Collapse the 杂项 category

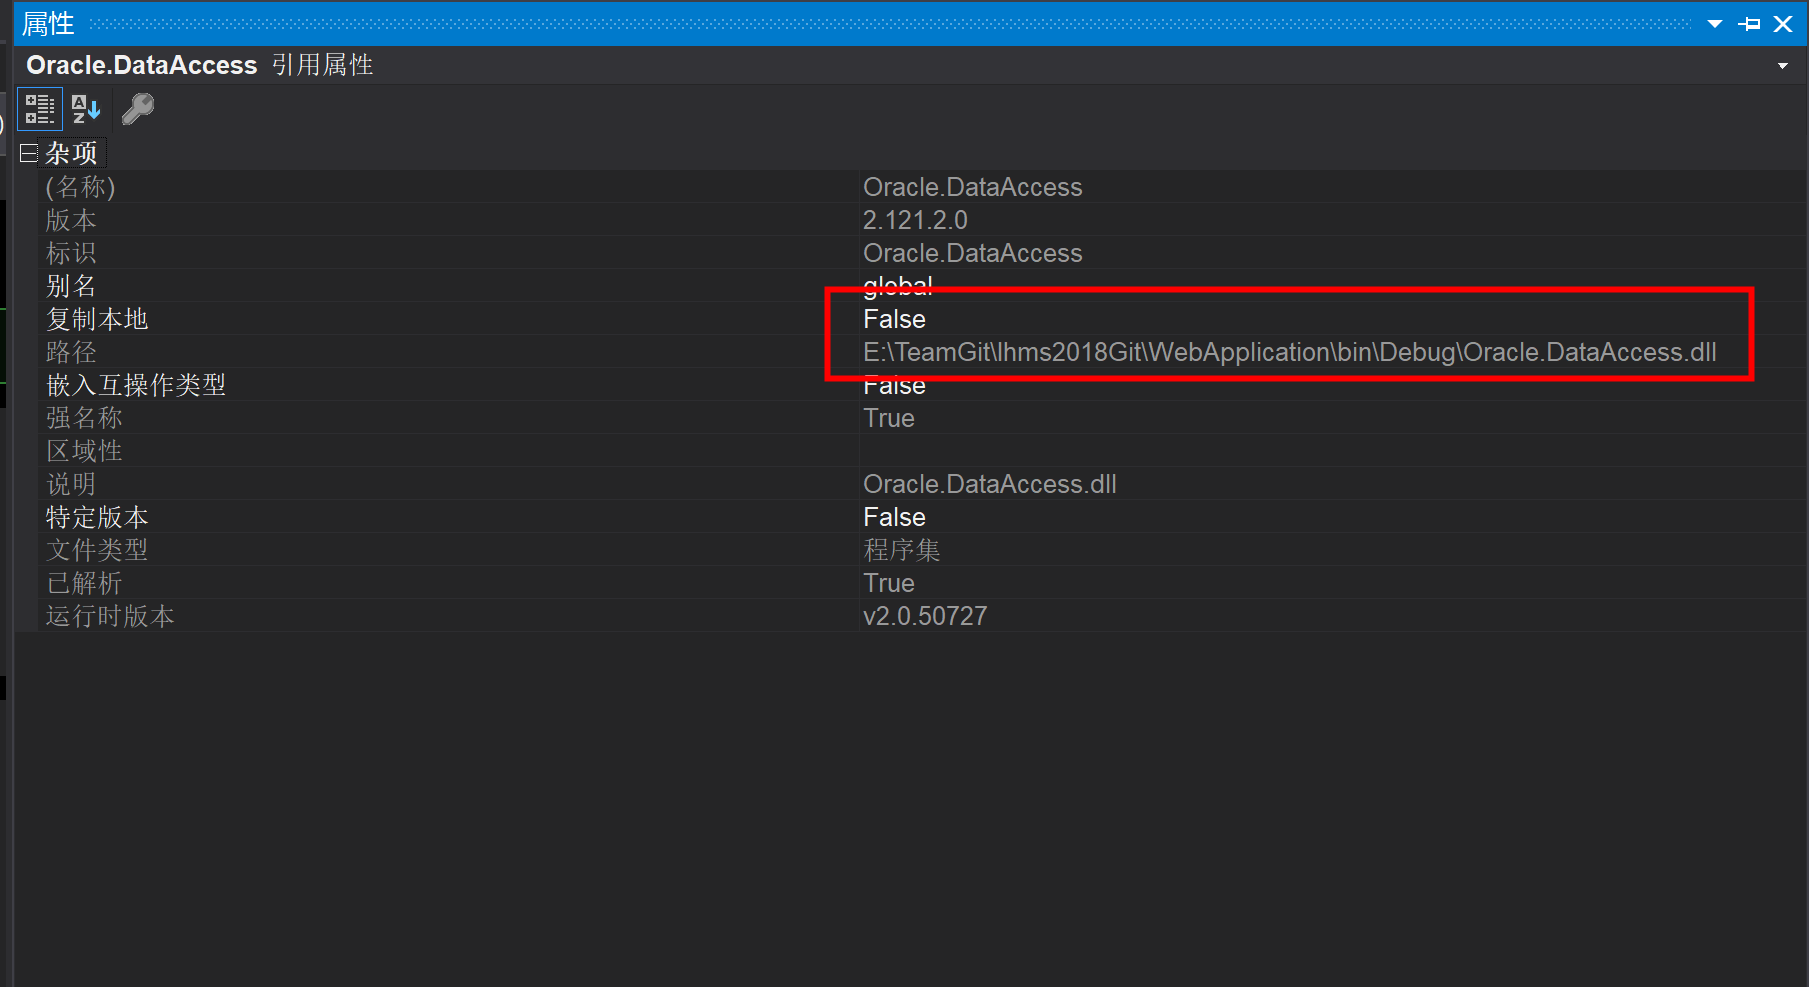click(x=29, y=153)
